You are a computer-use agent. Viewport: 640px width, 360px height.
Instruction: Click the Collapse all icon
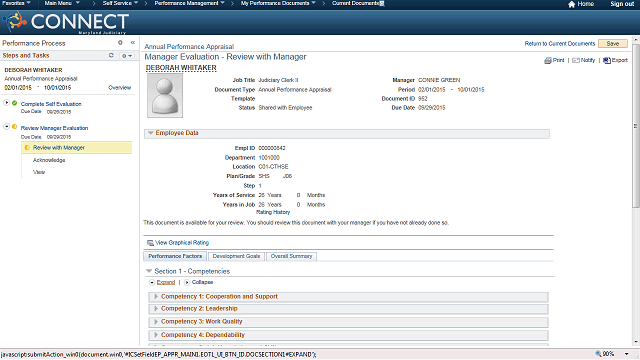187,282
